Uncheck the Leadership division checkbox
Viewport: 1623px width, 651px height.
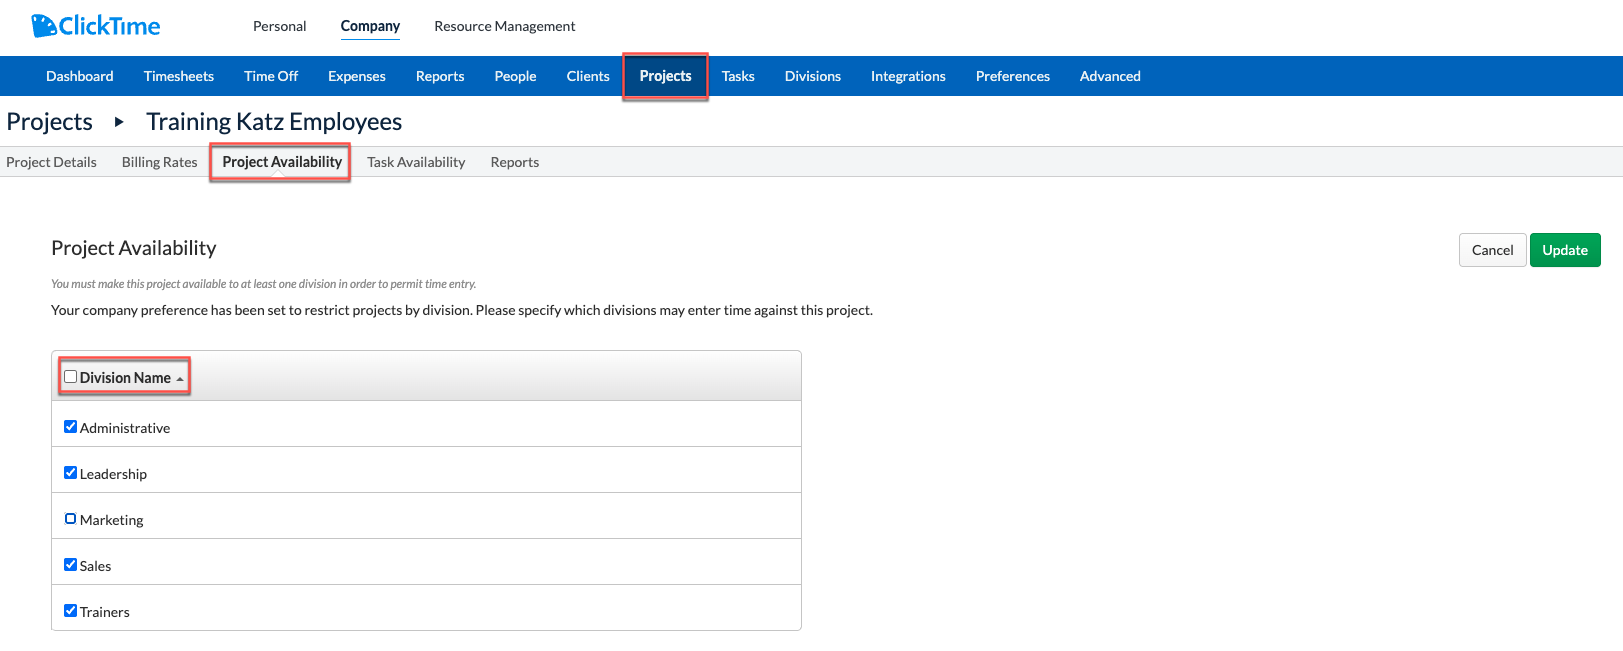[70, 473]
